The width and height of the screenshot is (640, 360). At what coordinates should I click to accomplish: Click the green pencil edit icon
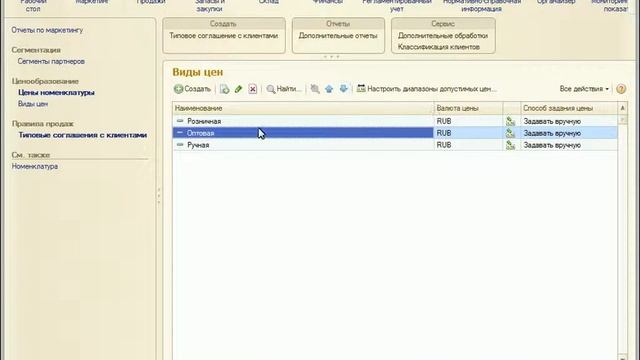[x=238, y=89]
